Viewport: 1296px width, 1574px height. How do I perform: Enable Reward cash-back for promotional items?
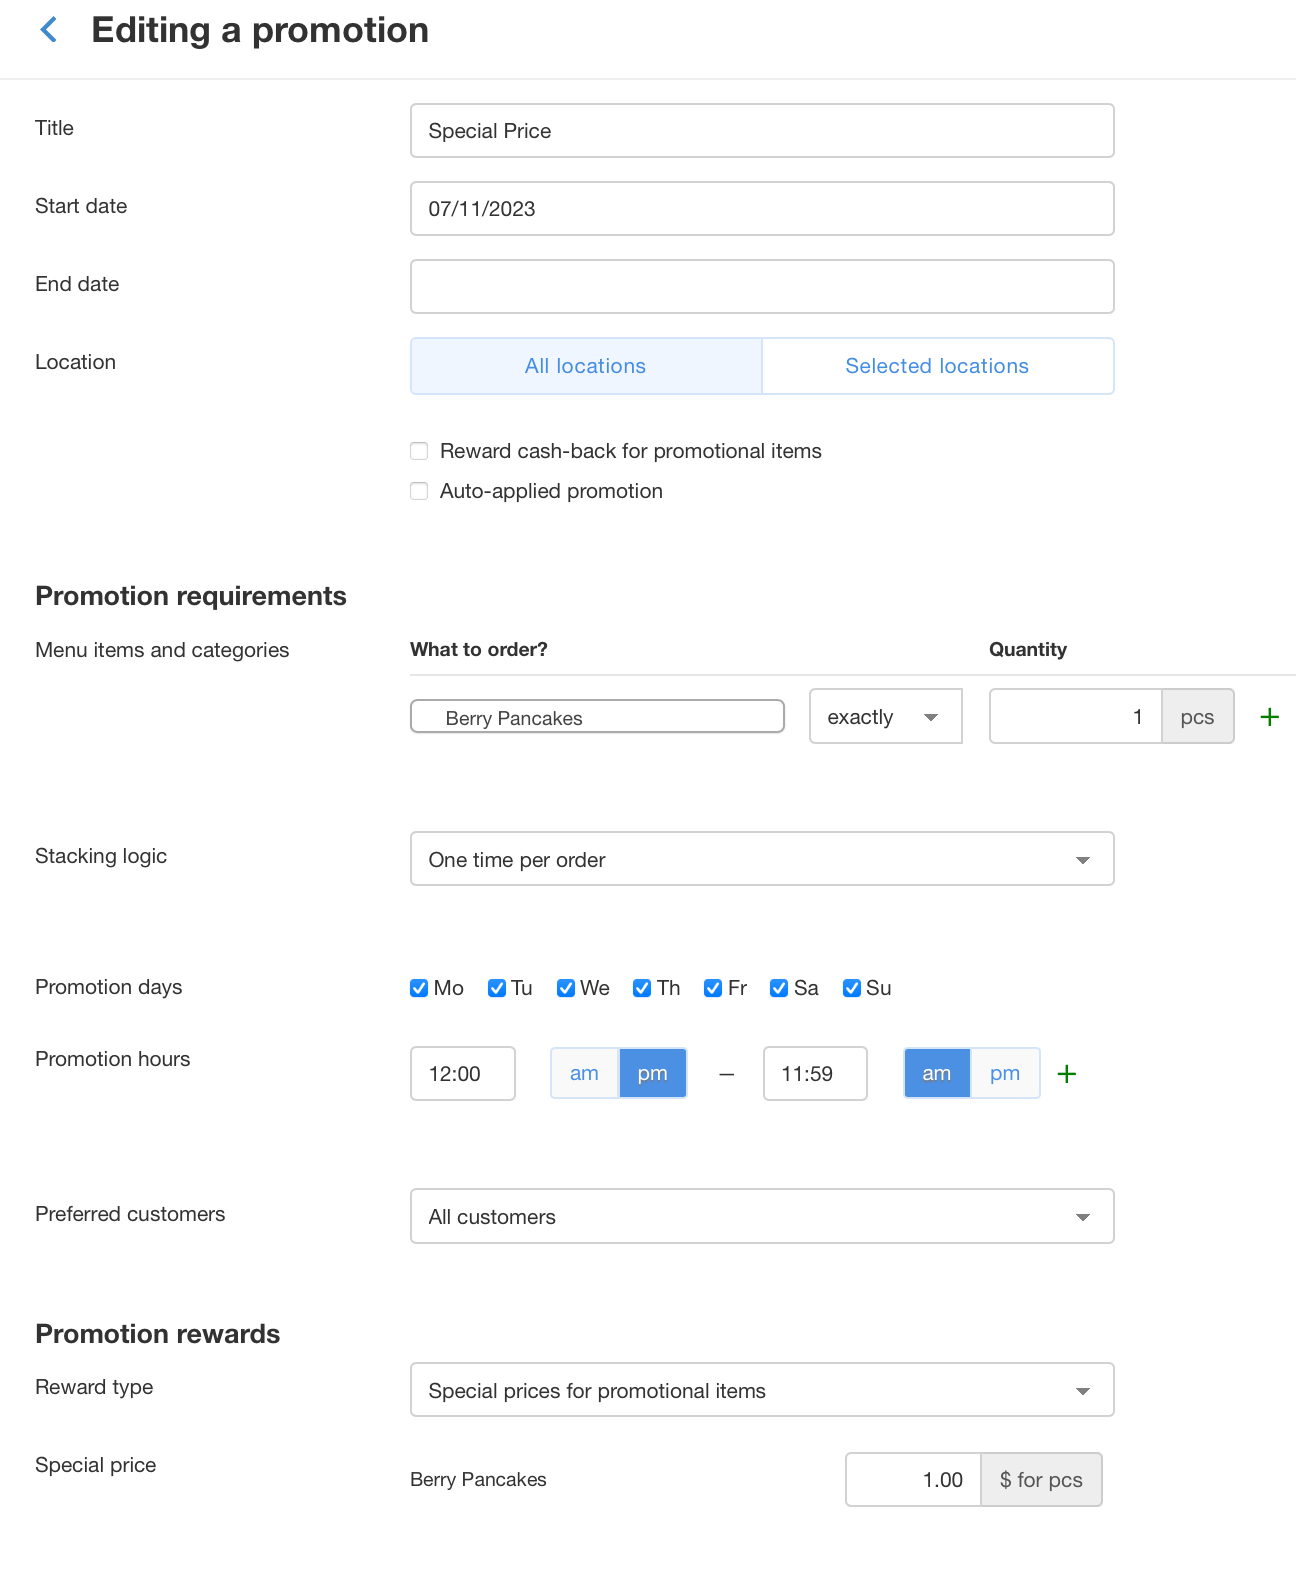point(419,451)
